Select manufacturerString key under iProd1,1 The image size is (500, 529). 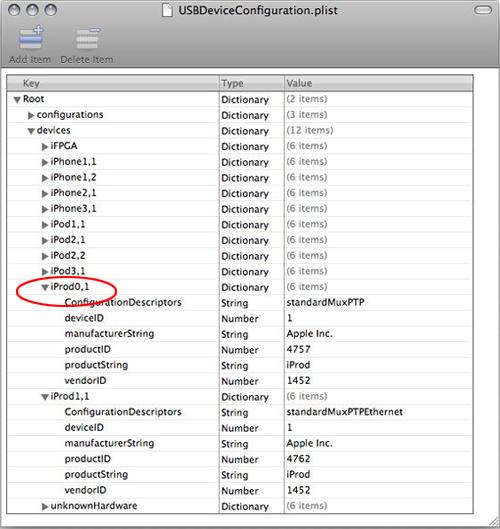point(109,443)
